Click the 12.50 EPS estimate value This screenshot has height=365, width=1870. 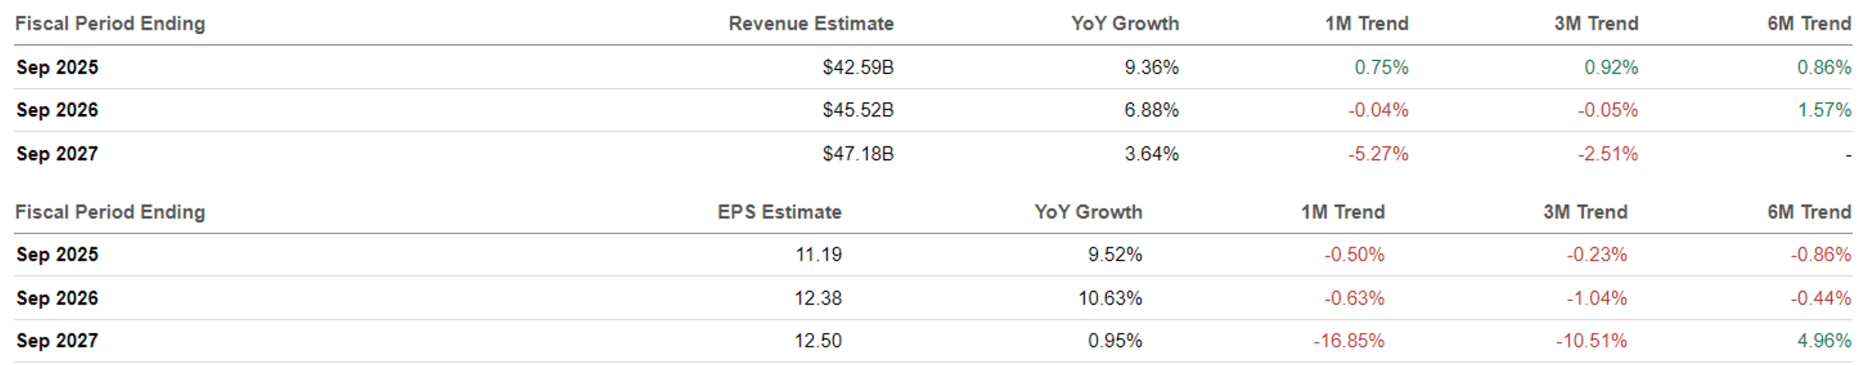(818, 341)
